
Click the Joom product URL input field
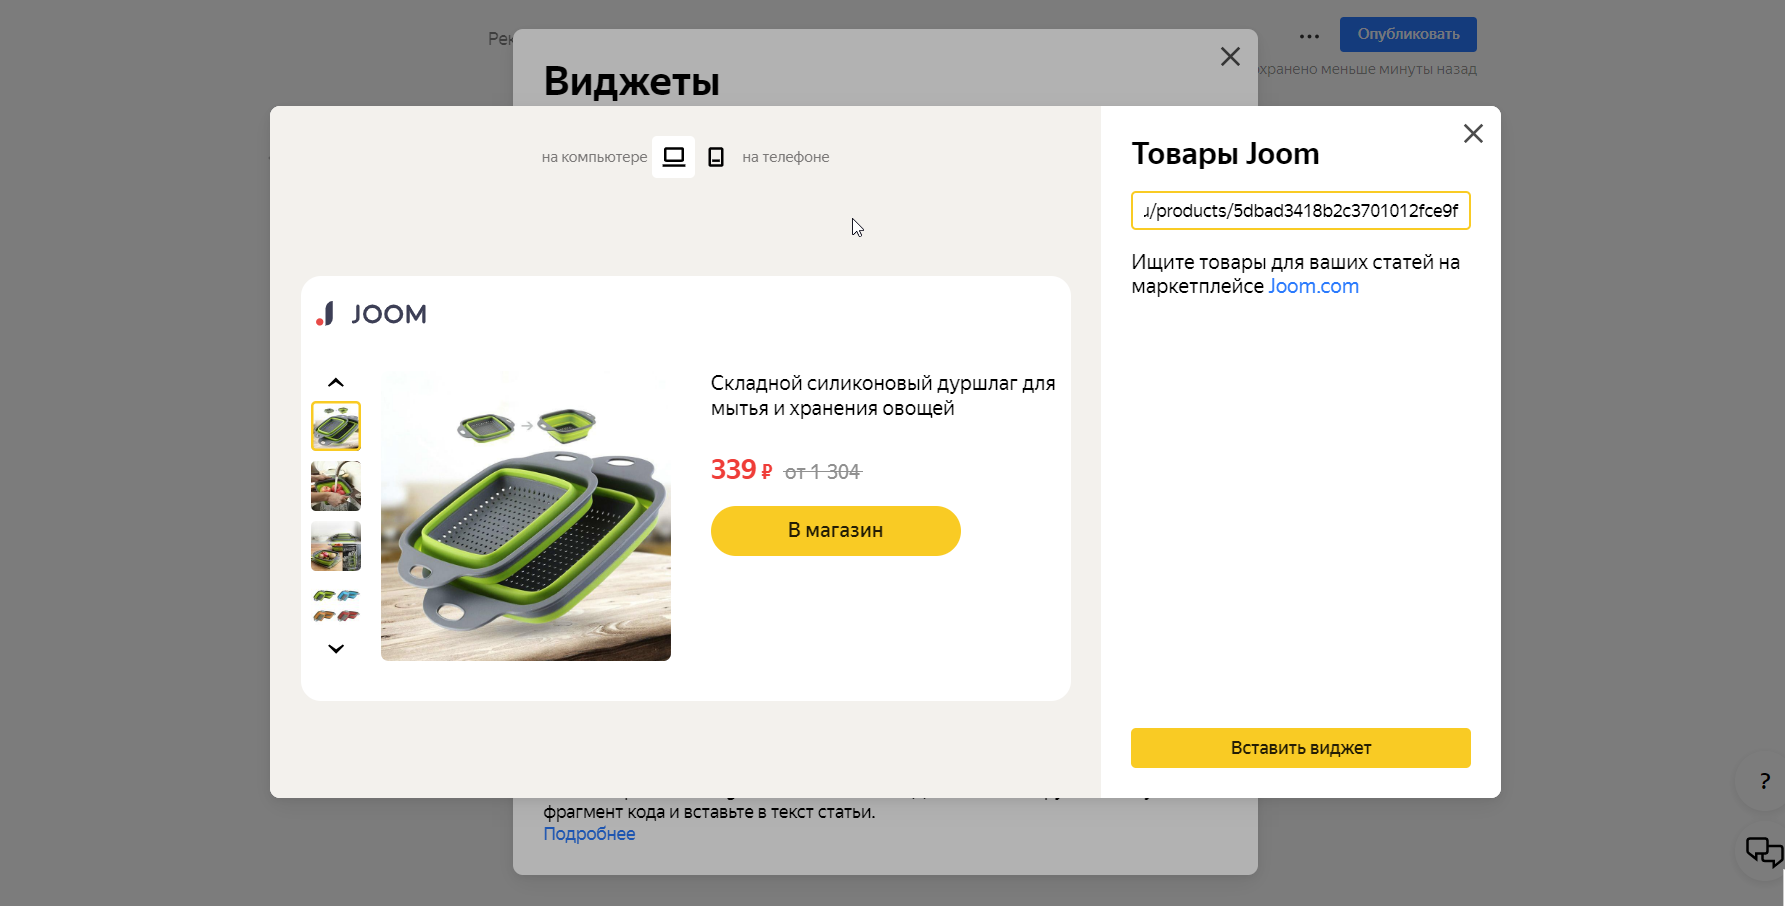point(1300,211)
